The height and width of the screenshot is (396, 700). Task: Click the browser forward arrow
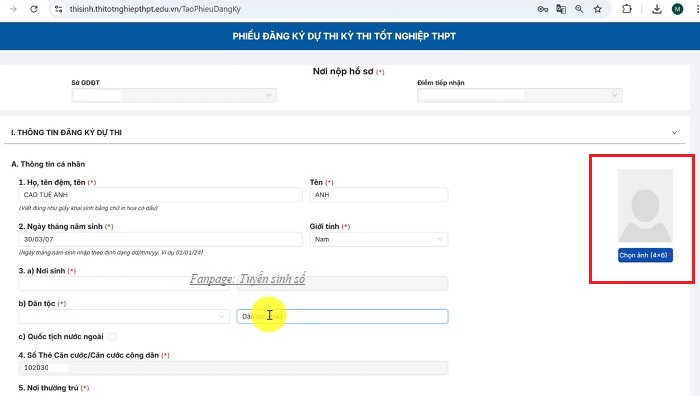tap(13, 9)
